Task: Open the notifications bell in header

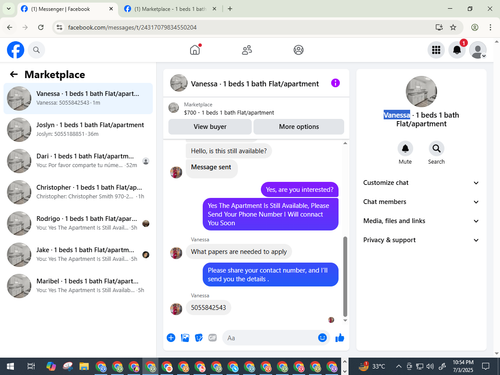Action: tap(457, 50)
